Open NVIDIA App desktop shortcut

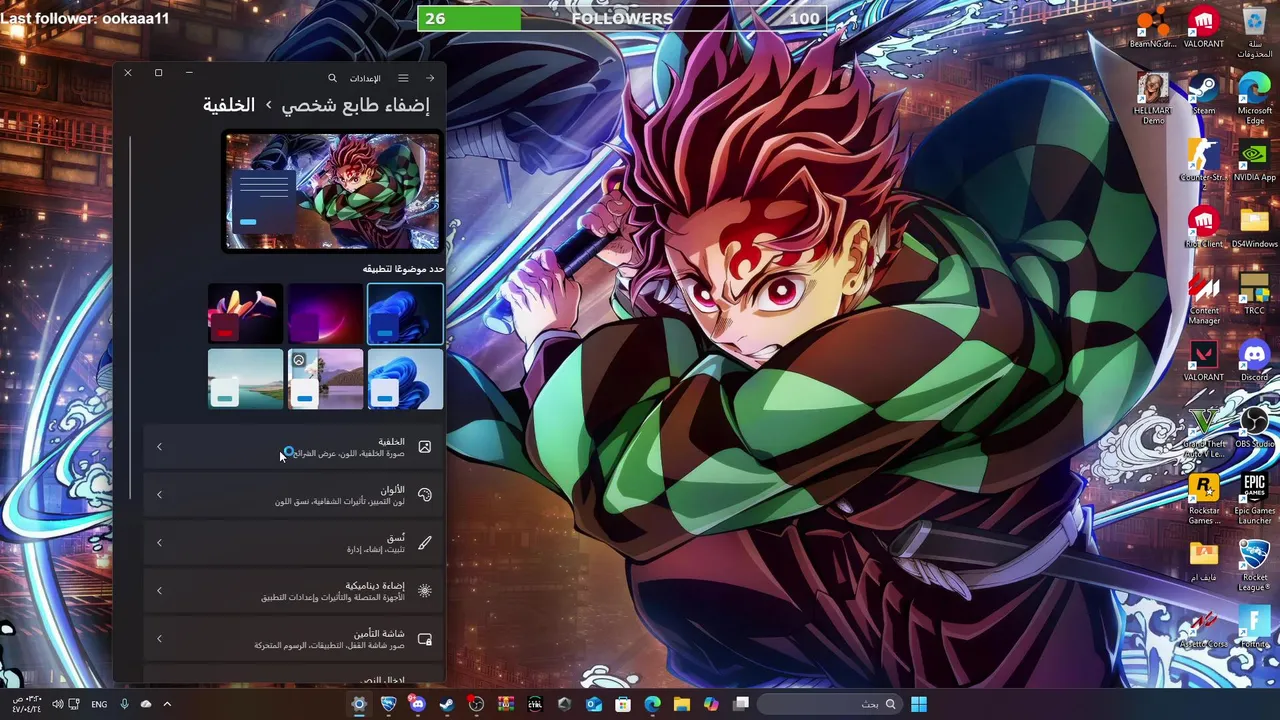[1254, 162]
